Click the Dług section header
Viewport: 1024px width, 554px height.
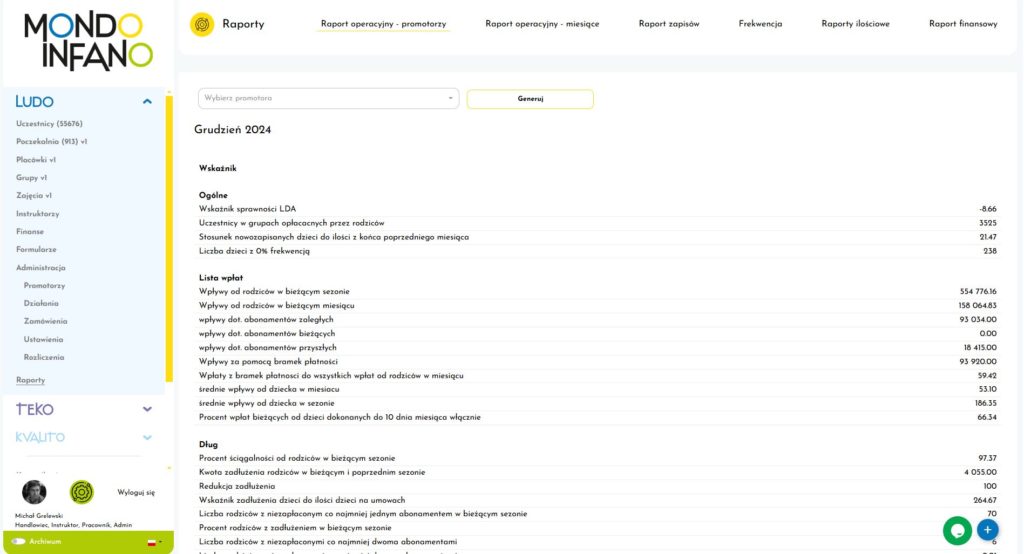208,444
